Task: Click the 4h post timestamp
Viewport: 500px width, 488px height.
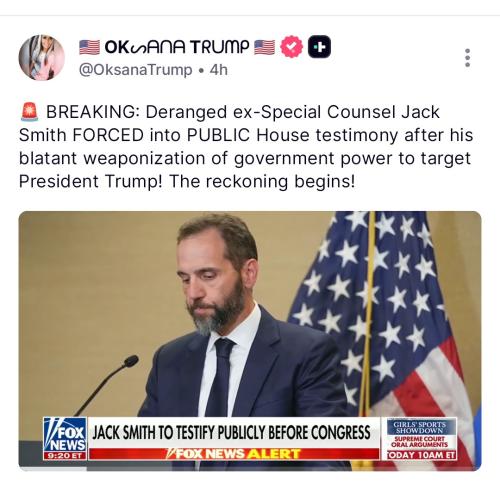Action: (218, 70)
